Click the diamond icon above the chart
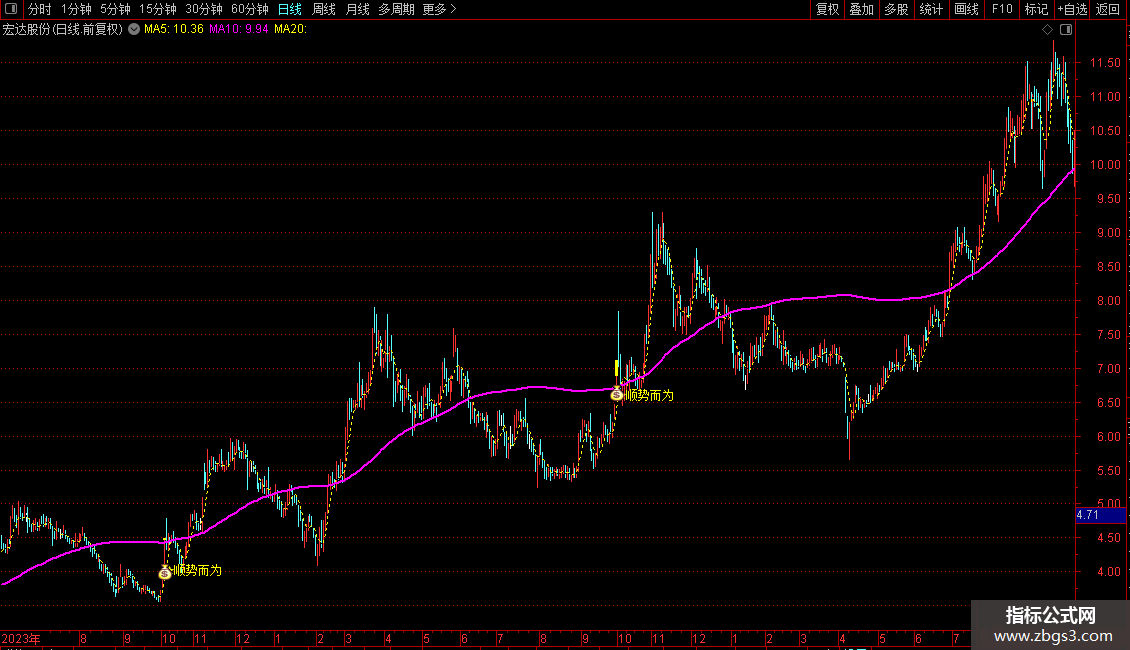The width and height of the screenshot is (1130, 650). (1047, 30)
